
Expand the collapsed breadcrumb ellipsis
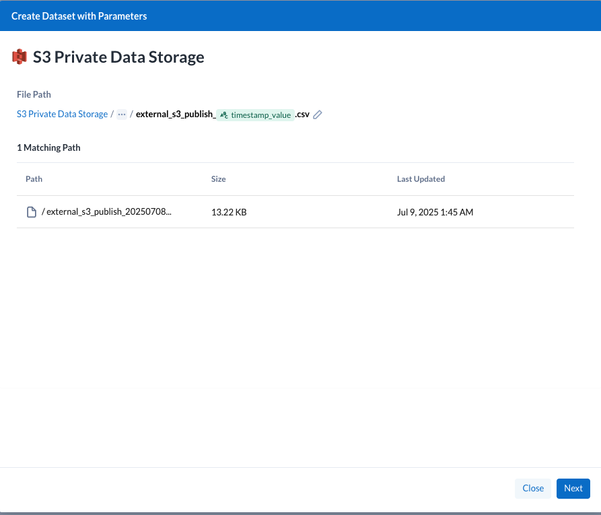click(x=122, y=115)
